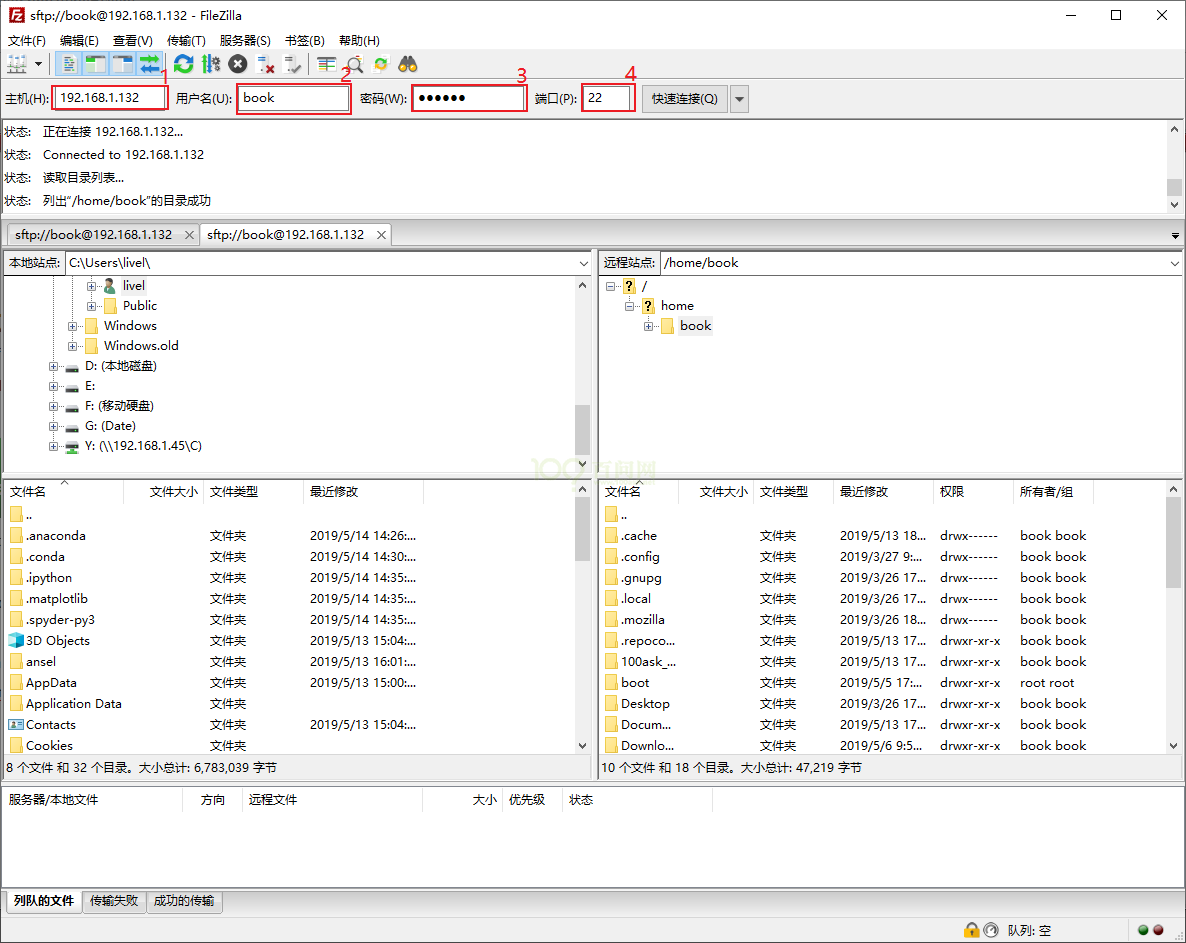The width and height of the screenshot is (1186, 943).
Task: Select G: (Date) drive in local tree
Action: click(x=110, y=426)
